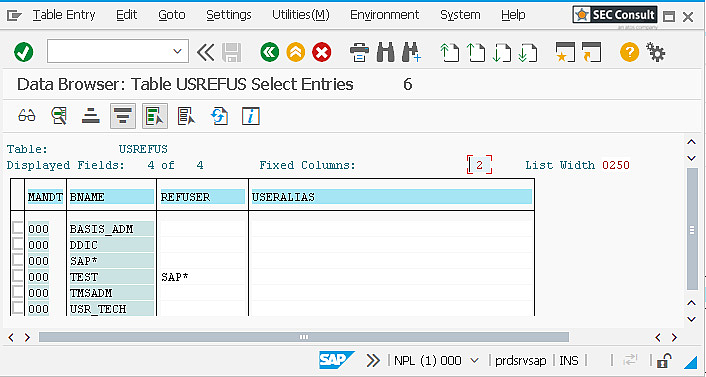Click the red Cancel button
This screenshot has width=706, height=377.
coord(321,52)
